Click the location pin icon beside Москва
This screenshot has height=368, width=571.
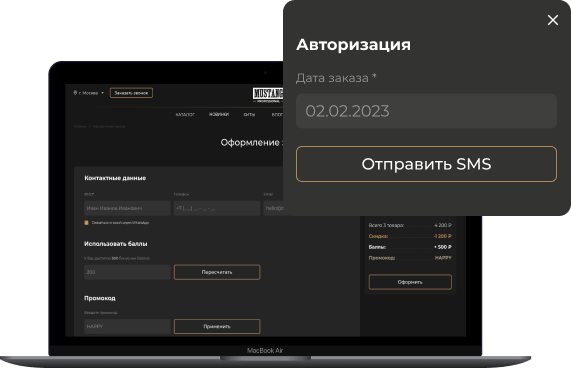pyautogui.click(x=75, y=93)
